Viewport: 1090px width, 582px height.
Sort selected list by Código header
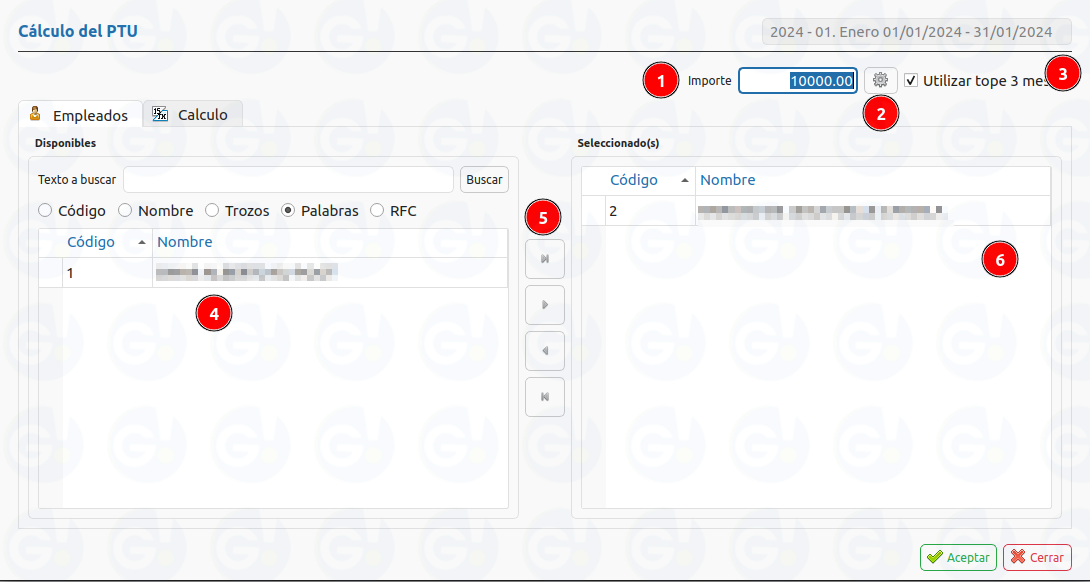click(650, 180)
